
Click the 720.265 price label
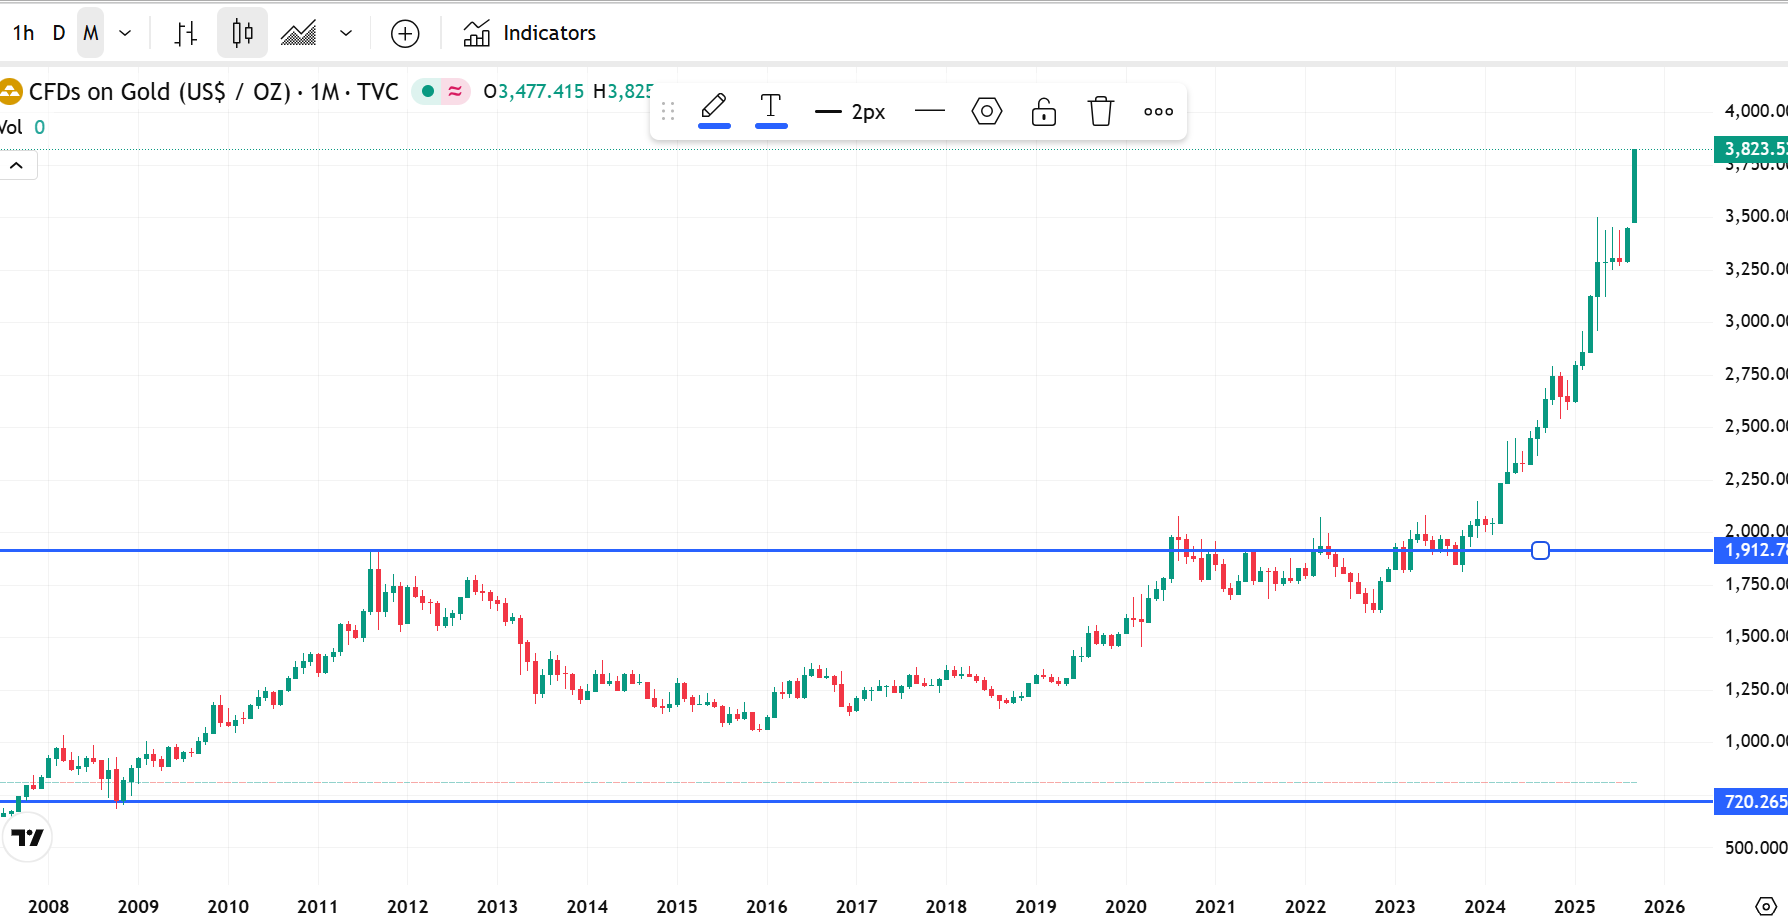(1751, 802)
